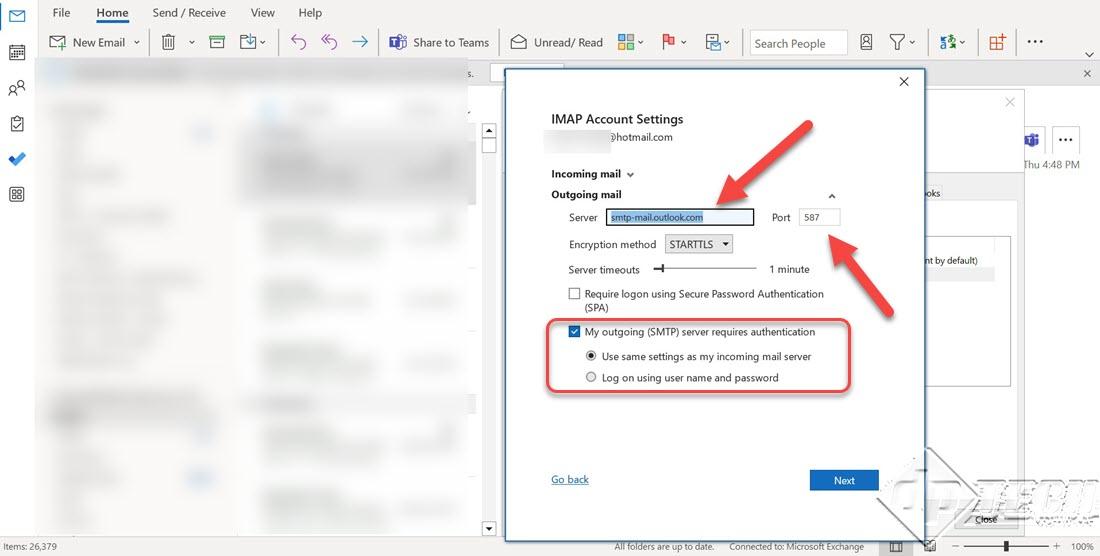Image resolution: width=1100 pixels, height=556 pixels.
Task: Expand the Delete options dropdown arrow
Action: click(192, 43)
